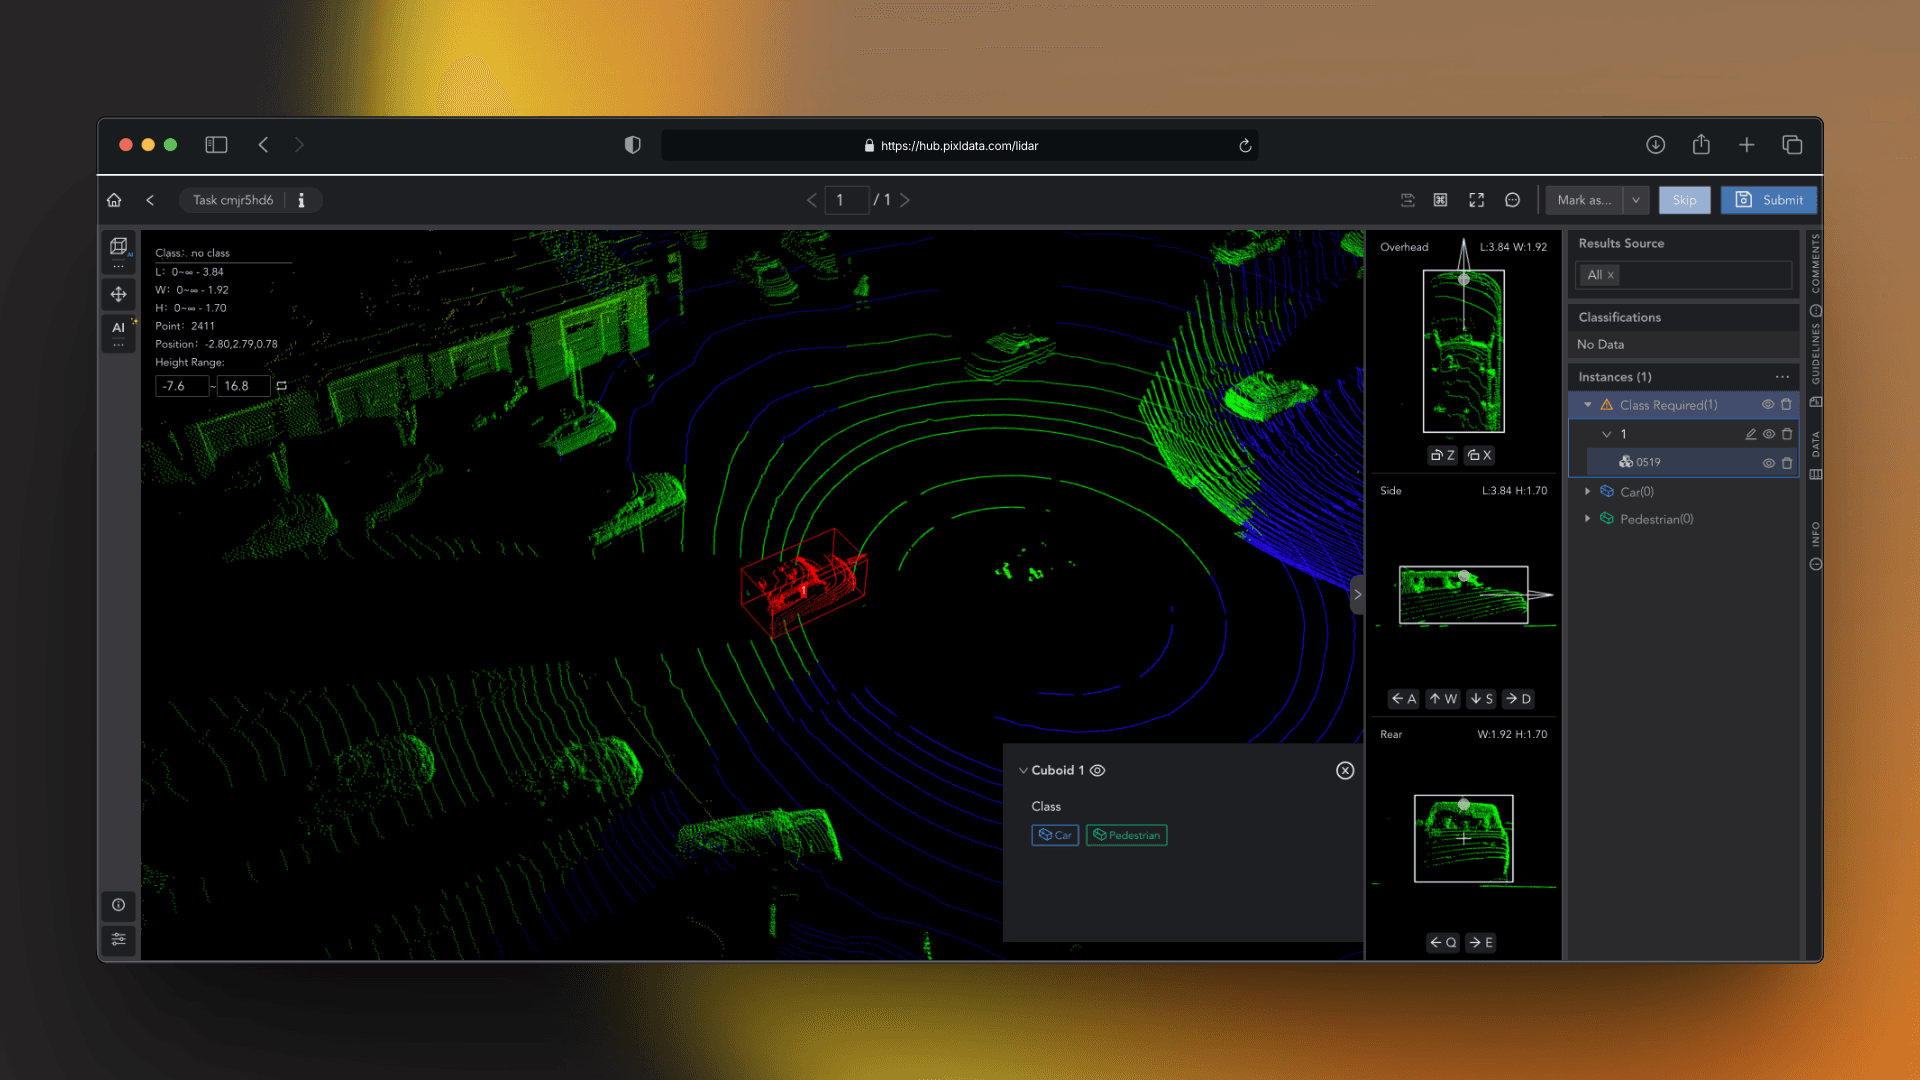Collapse instance 1 row
Image resolution: width=1920 pixels, height=1080 pixels.
click(x=1606, y=434)
